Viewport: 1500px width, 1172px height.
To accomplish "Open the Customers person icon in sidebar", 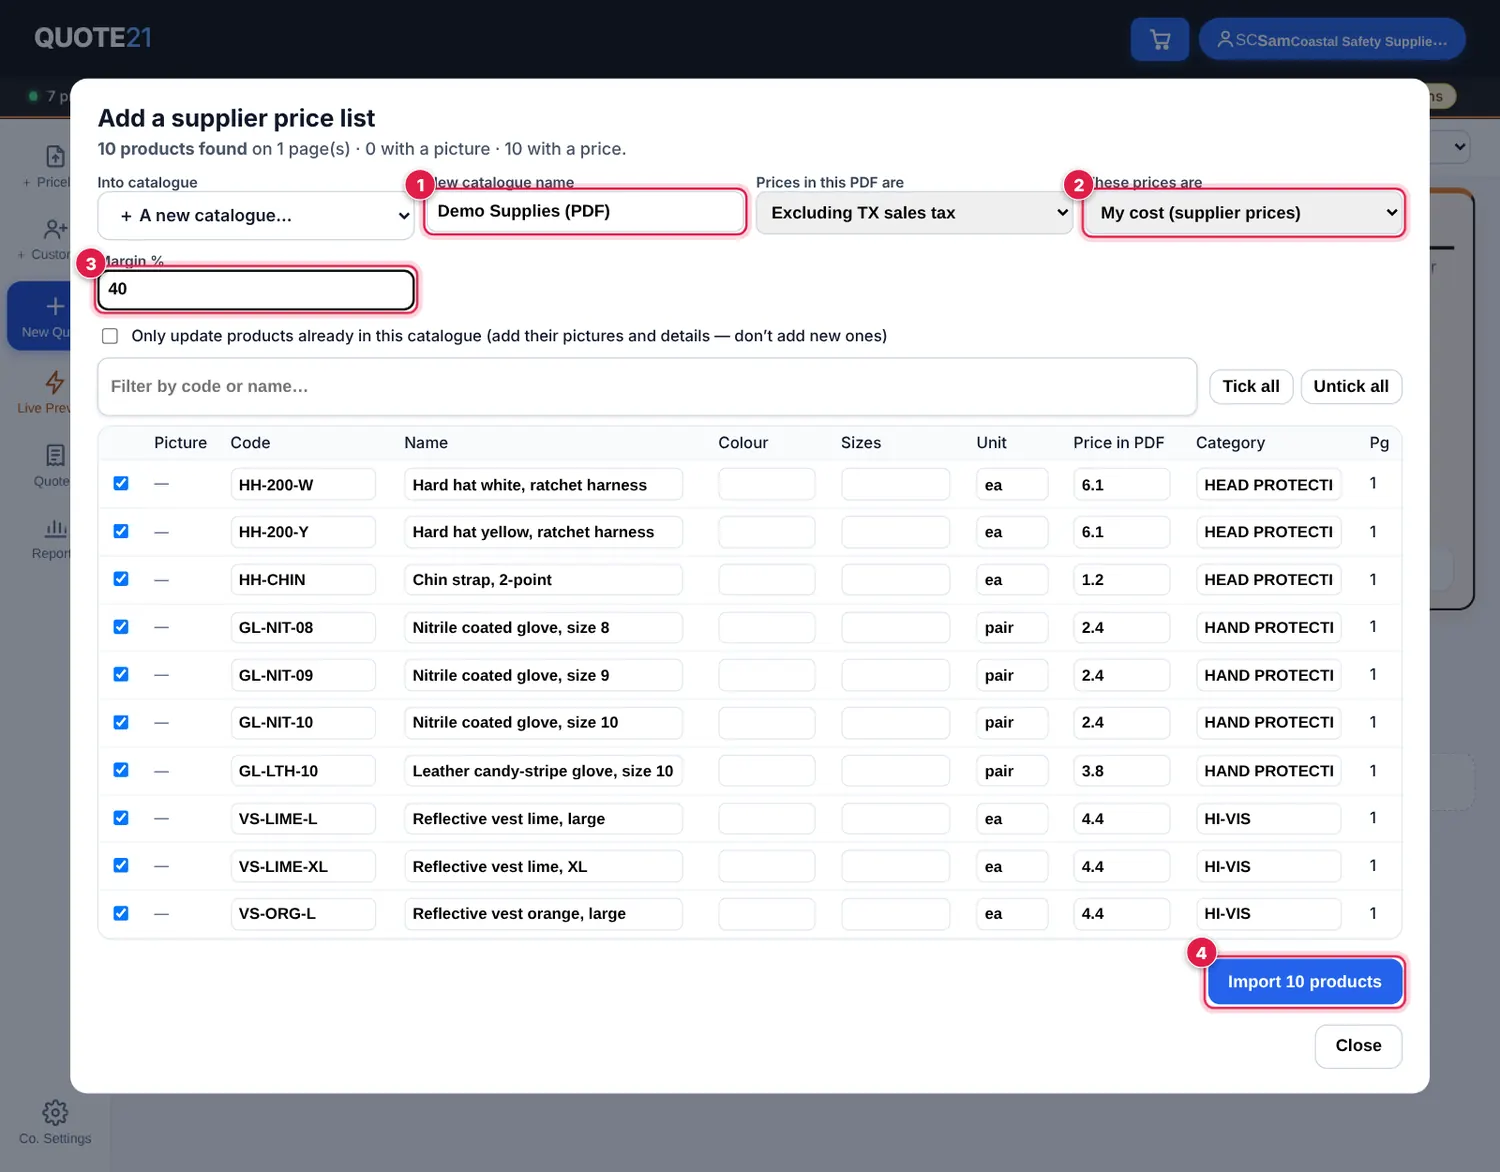I will pos(56,230).
